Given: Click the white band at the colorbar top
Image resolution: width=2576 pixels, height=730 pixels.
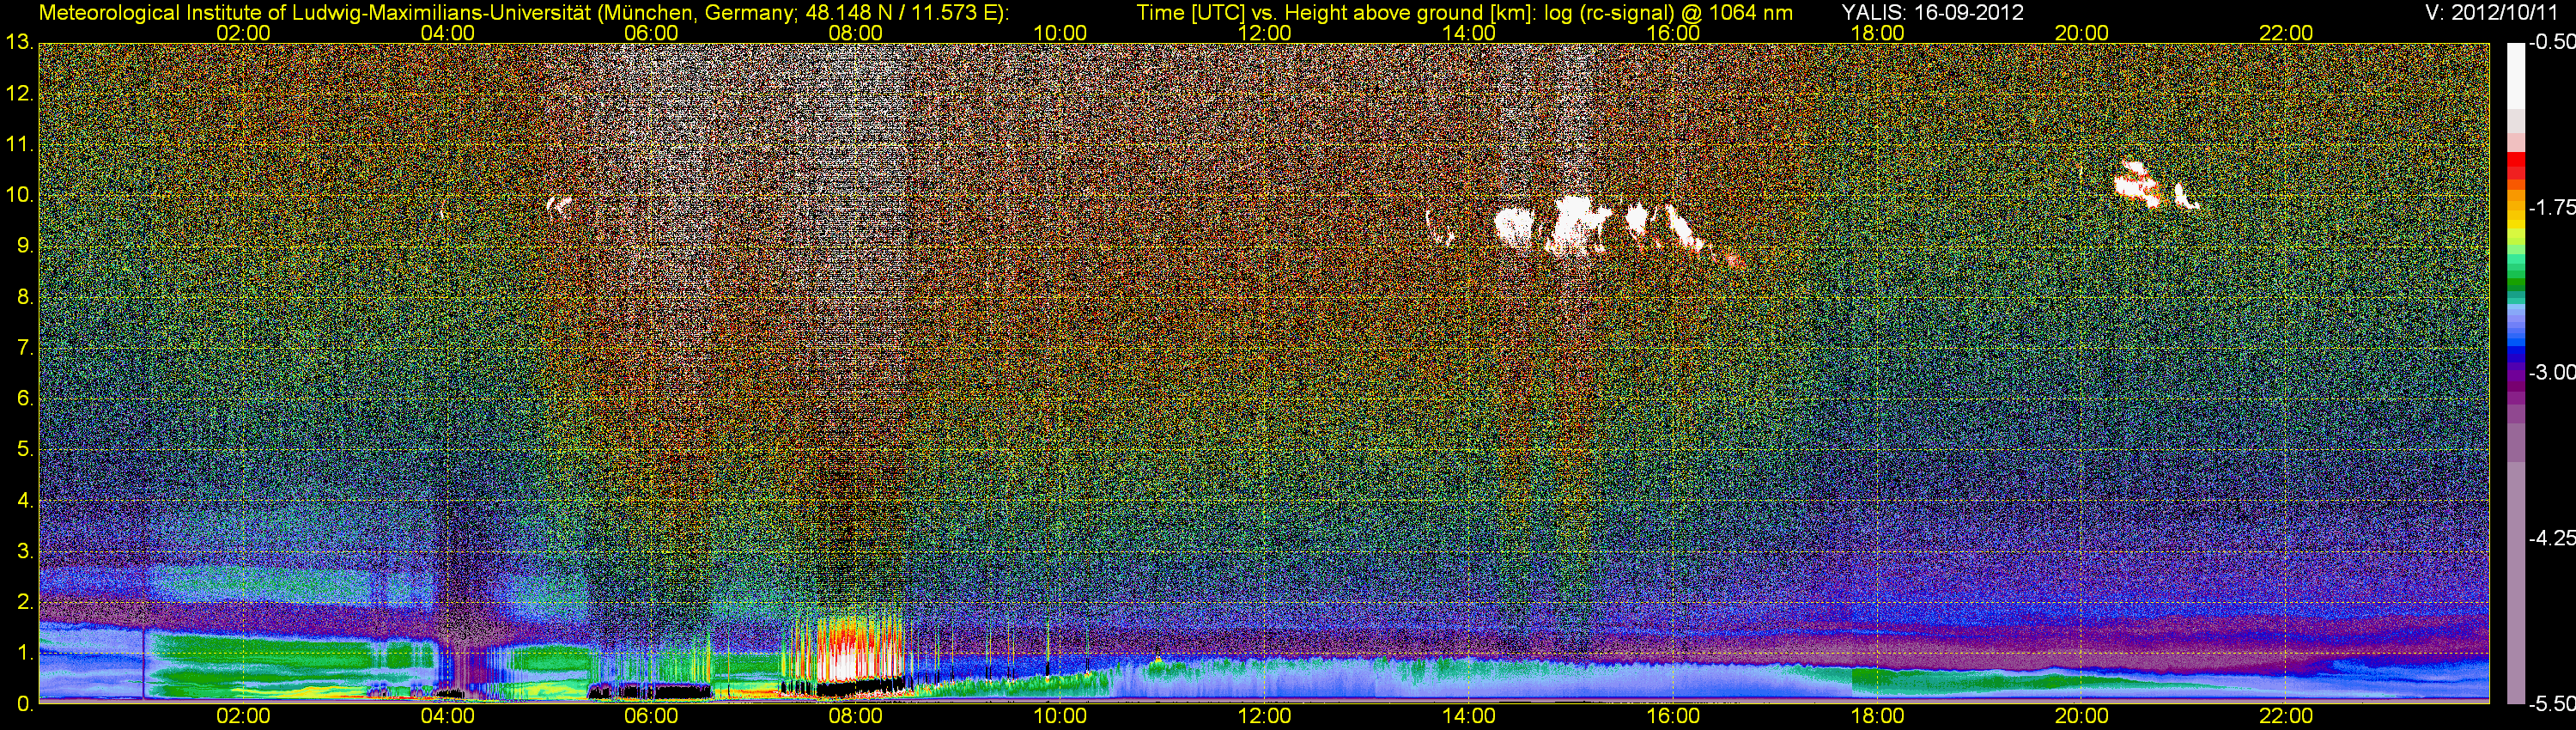Looking at the screenshot, I should click(x=2515, y=75).
